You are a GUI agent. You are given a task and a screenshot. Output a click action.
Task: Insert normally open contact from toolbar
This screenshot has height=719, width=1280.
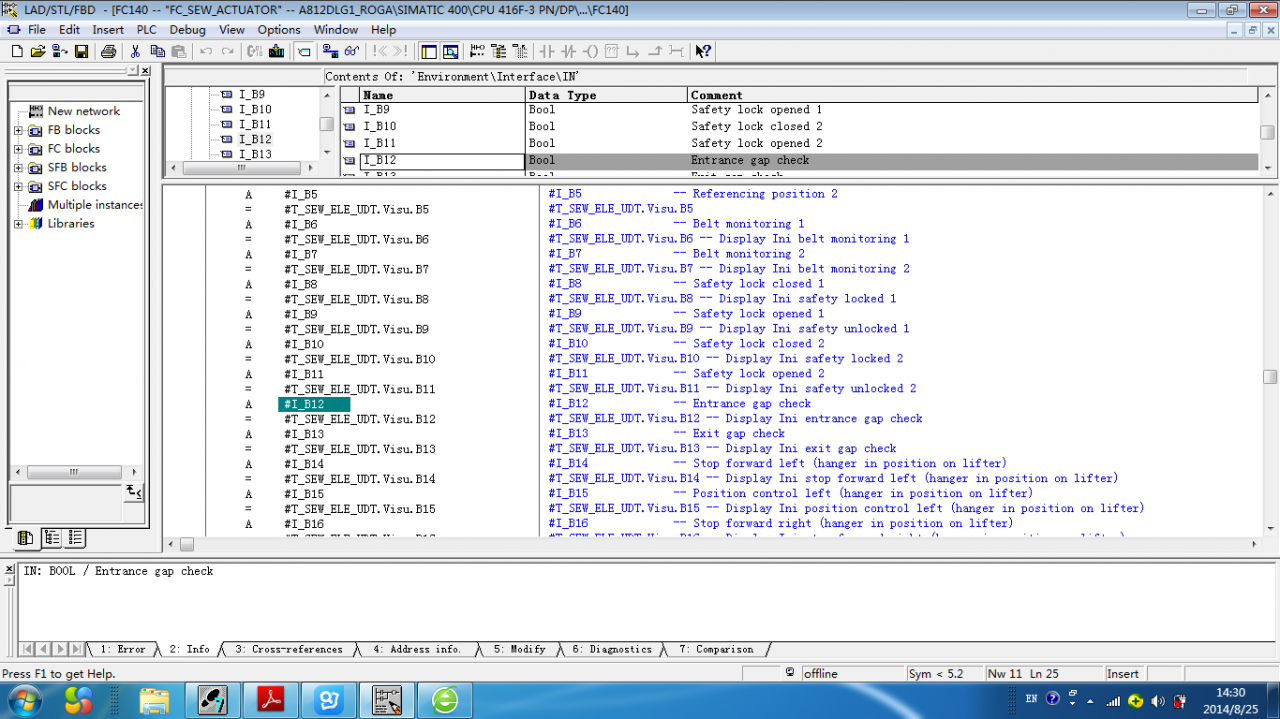(x=547, y=51)
